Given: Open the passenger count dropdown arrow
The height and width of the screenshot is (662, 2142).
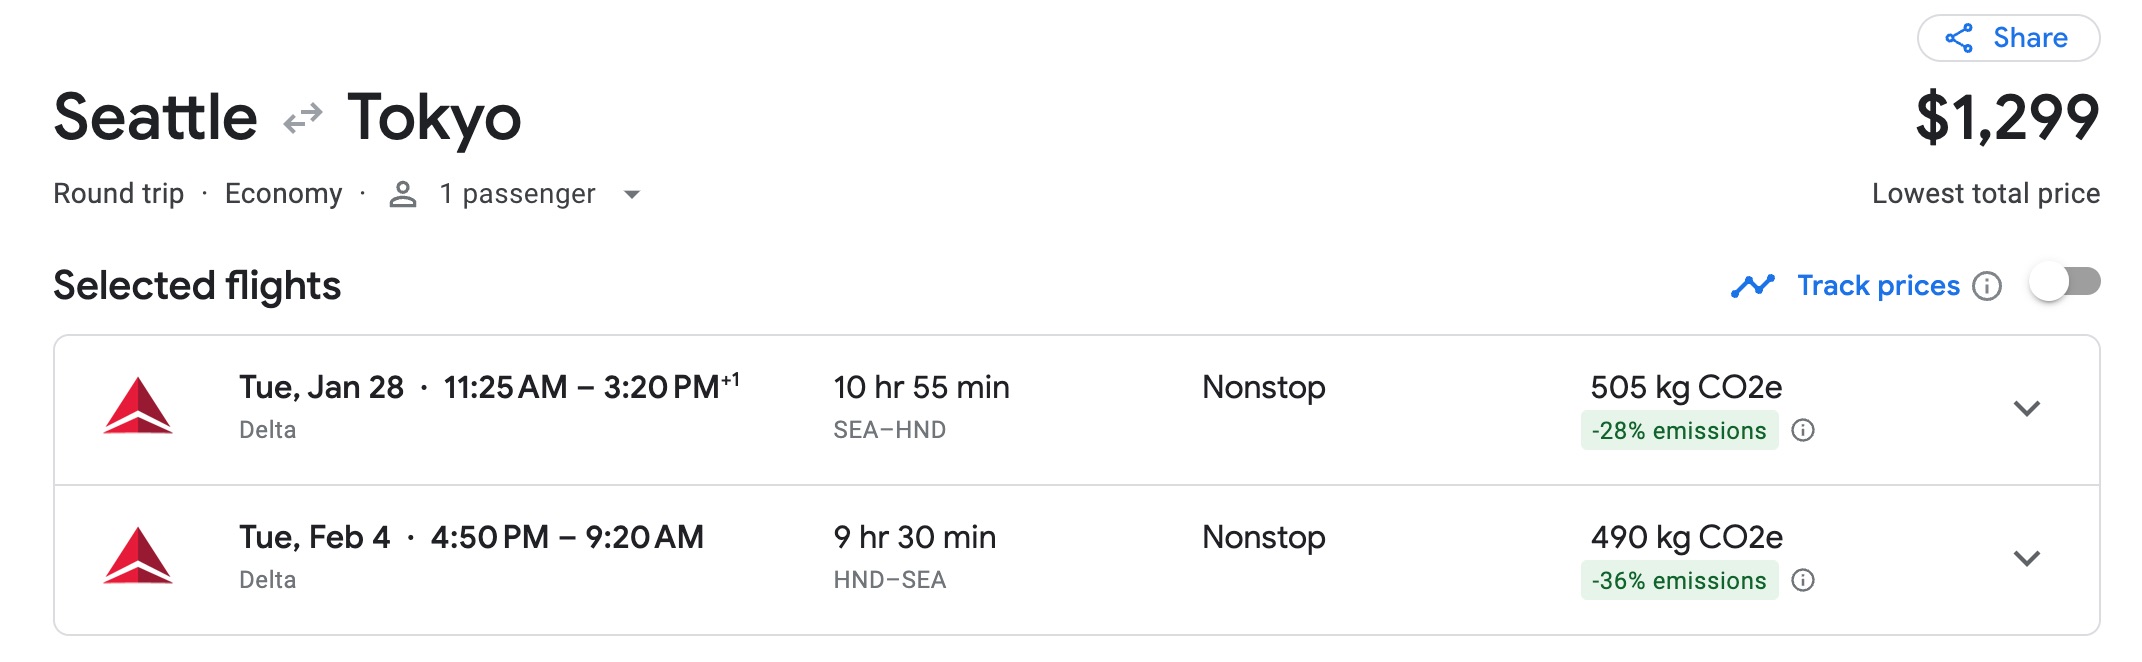Looking at the screenshot, I should 633,195.
